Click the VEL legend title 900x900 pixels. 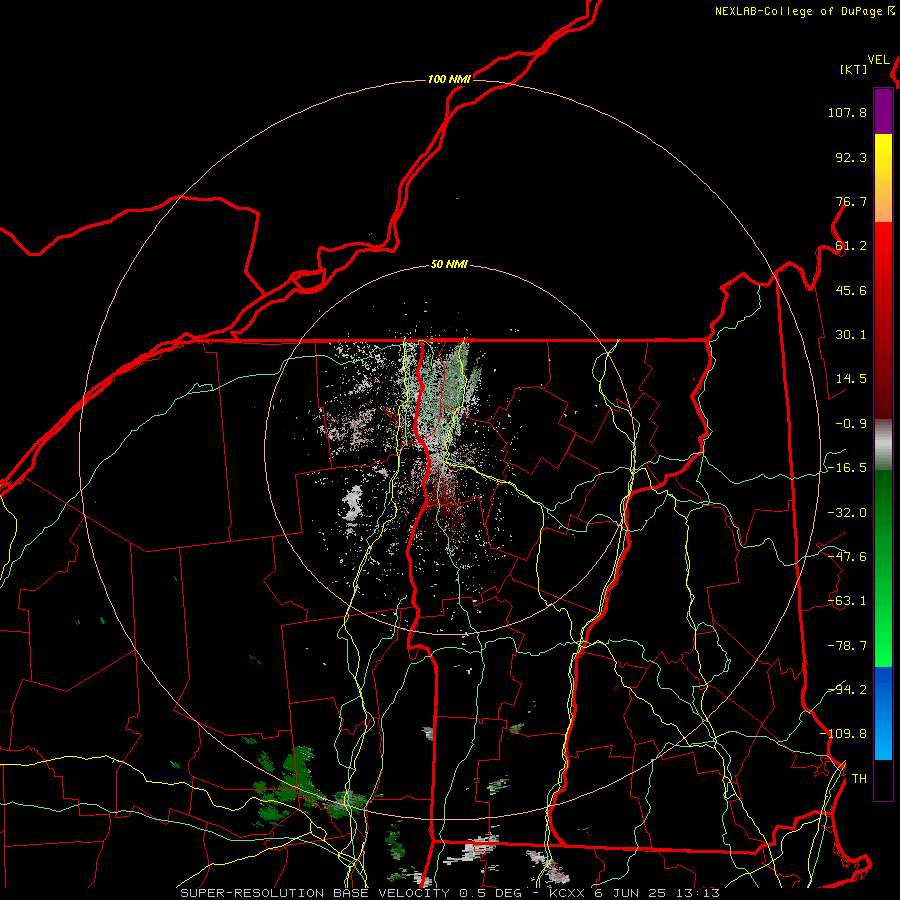pos(878,60)
